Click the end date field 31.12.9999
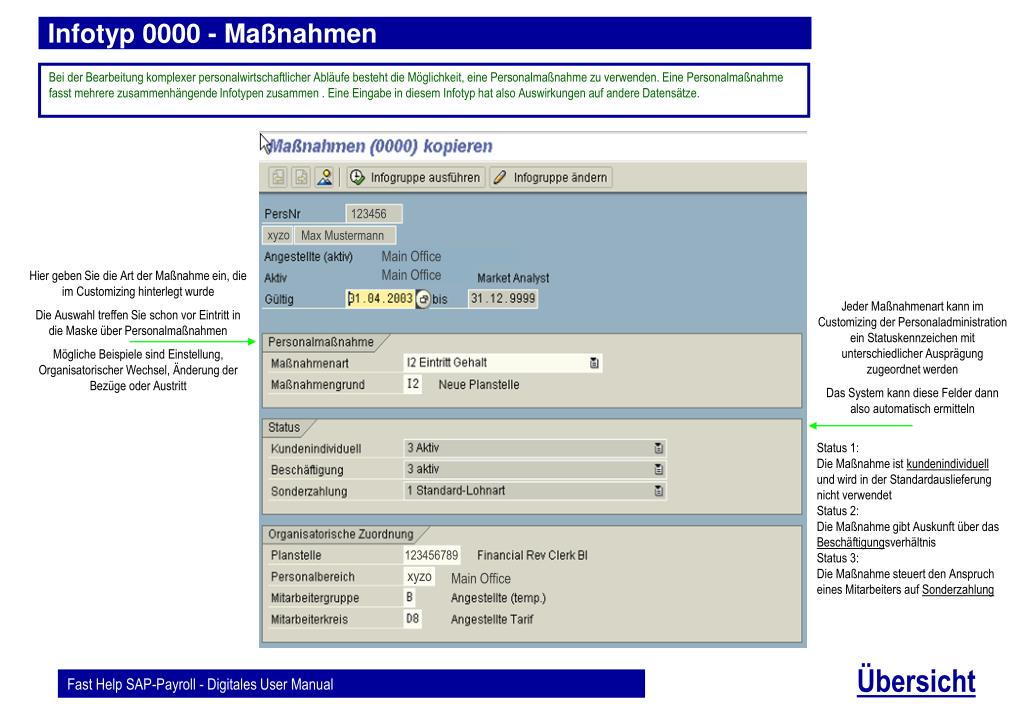Image resolution: width=1023 pixels, height=708 pixels. (x=503, y=299)
